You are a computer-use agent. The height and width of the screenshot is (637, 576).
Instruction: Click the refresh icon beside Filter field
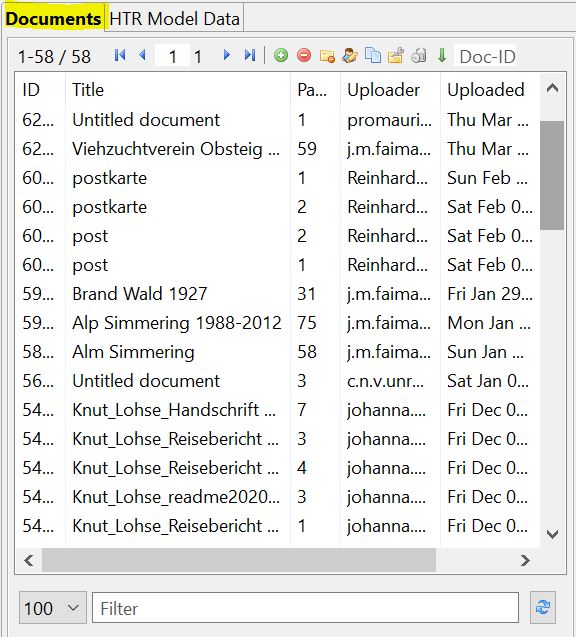tap(543, 607)
